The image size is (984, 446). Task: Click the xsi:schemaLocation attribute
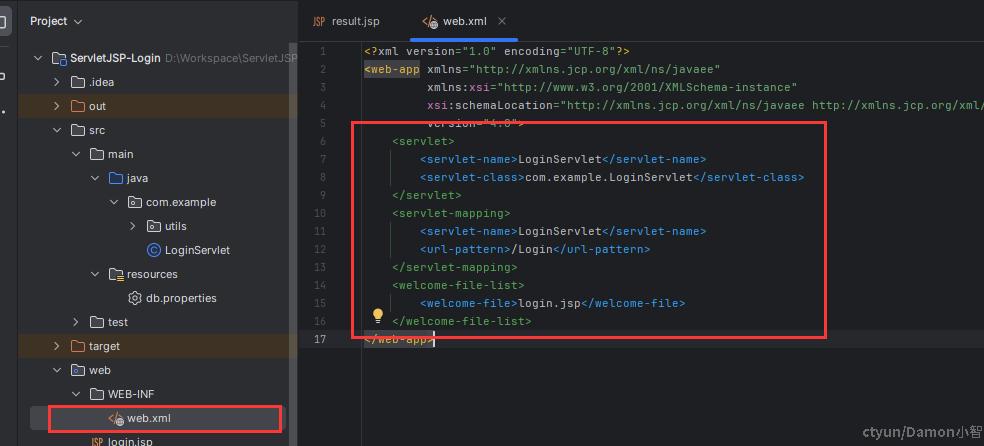(491, 105)
